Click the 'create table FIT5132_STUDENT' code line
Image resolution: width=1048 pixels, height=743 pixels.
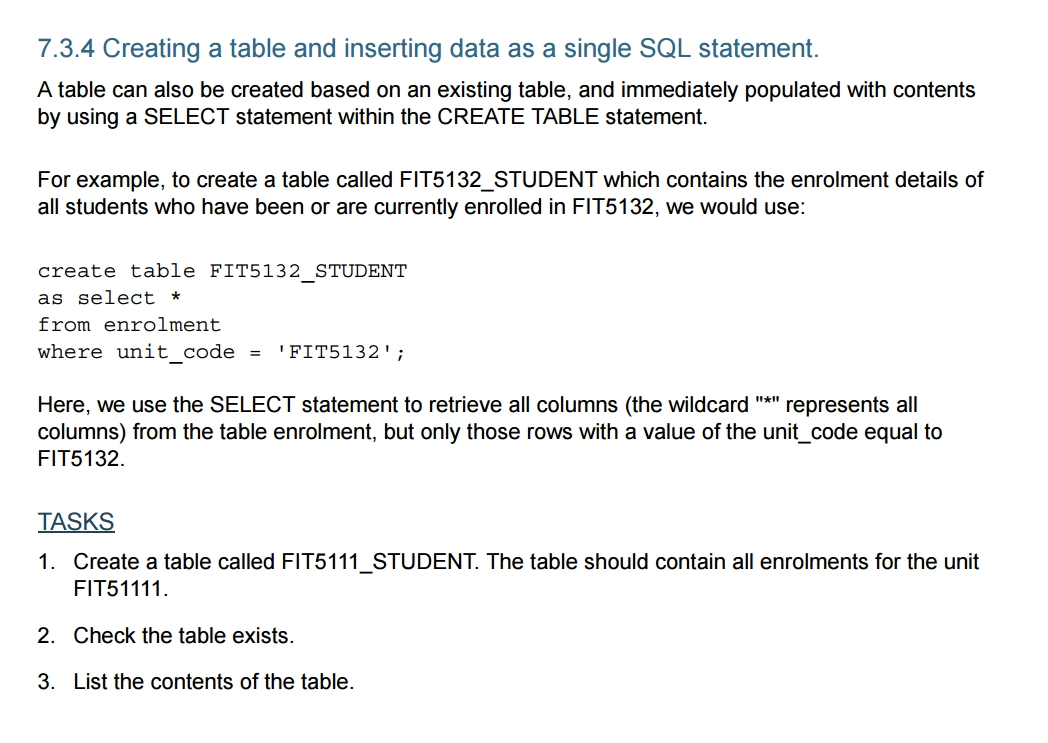pos(222,271)
